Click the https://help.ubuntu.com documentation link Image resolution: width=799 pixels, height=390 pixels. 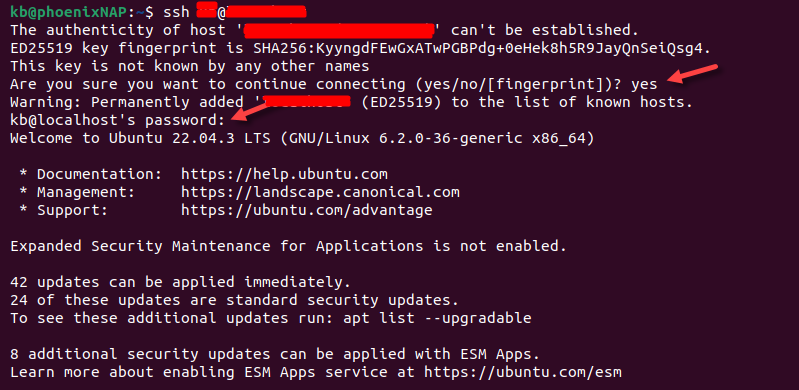pyautogui.click(x=284, y=174)
